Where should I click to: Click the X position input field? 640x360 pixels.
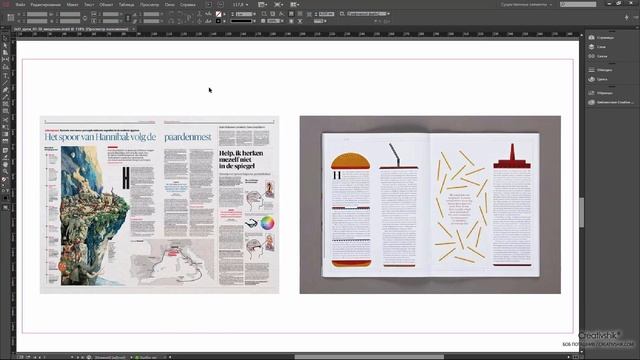[x=37, y=14]
